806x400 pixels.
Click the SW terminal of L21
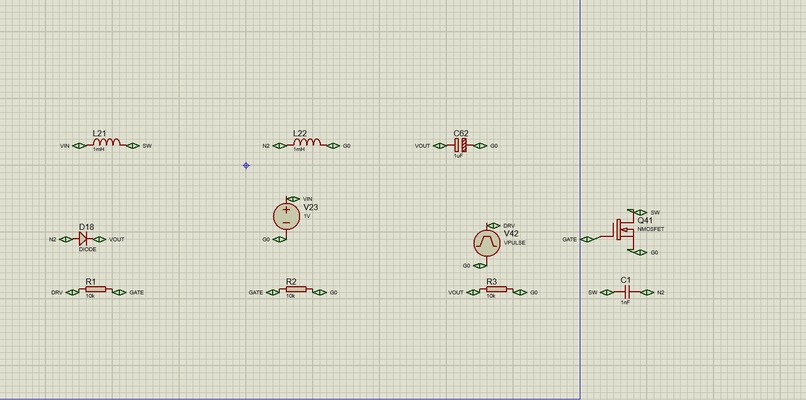coord(133,146)
